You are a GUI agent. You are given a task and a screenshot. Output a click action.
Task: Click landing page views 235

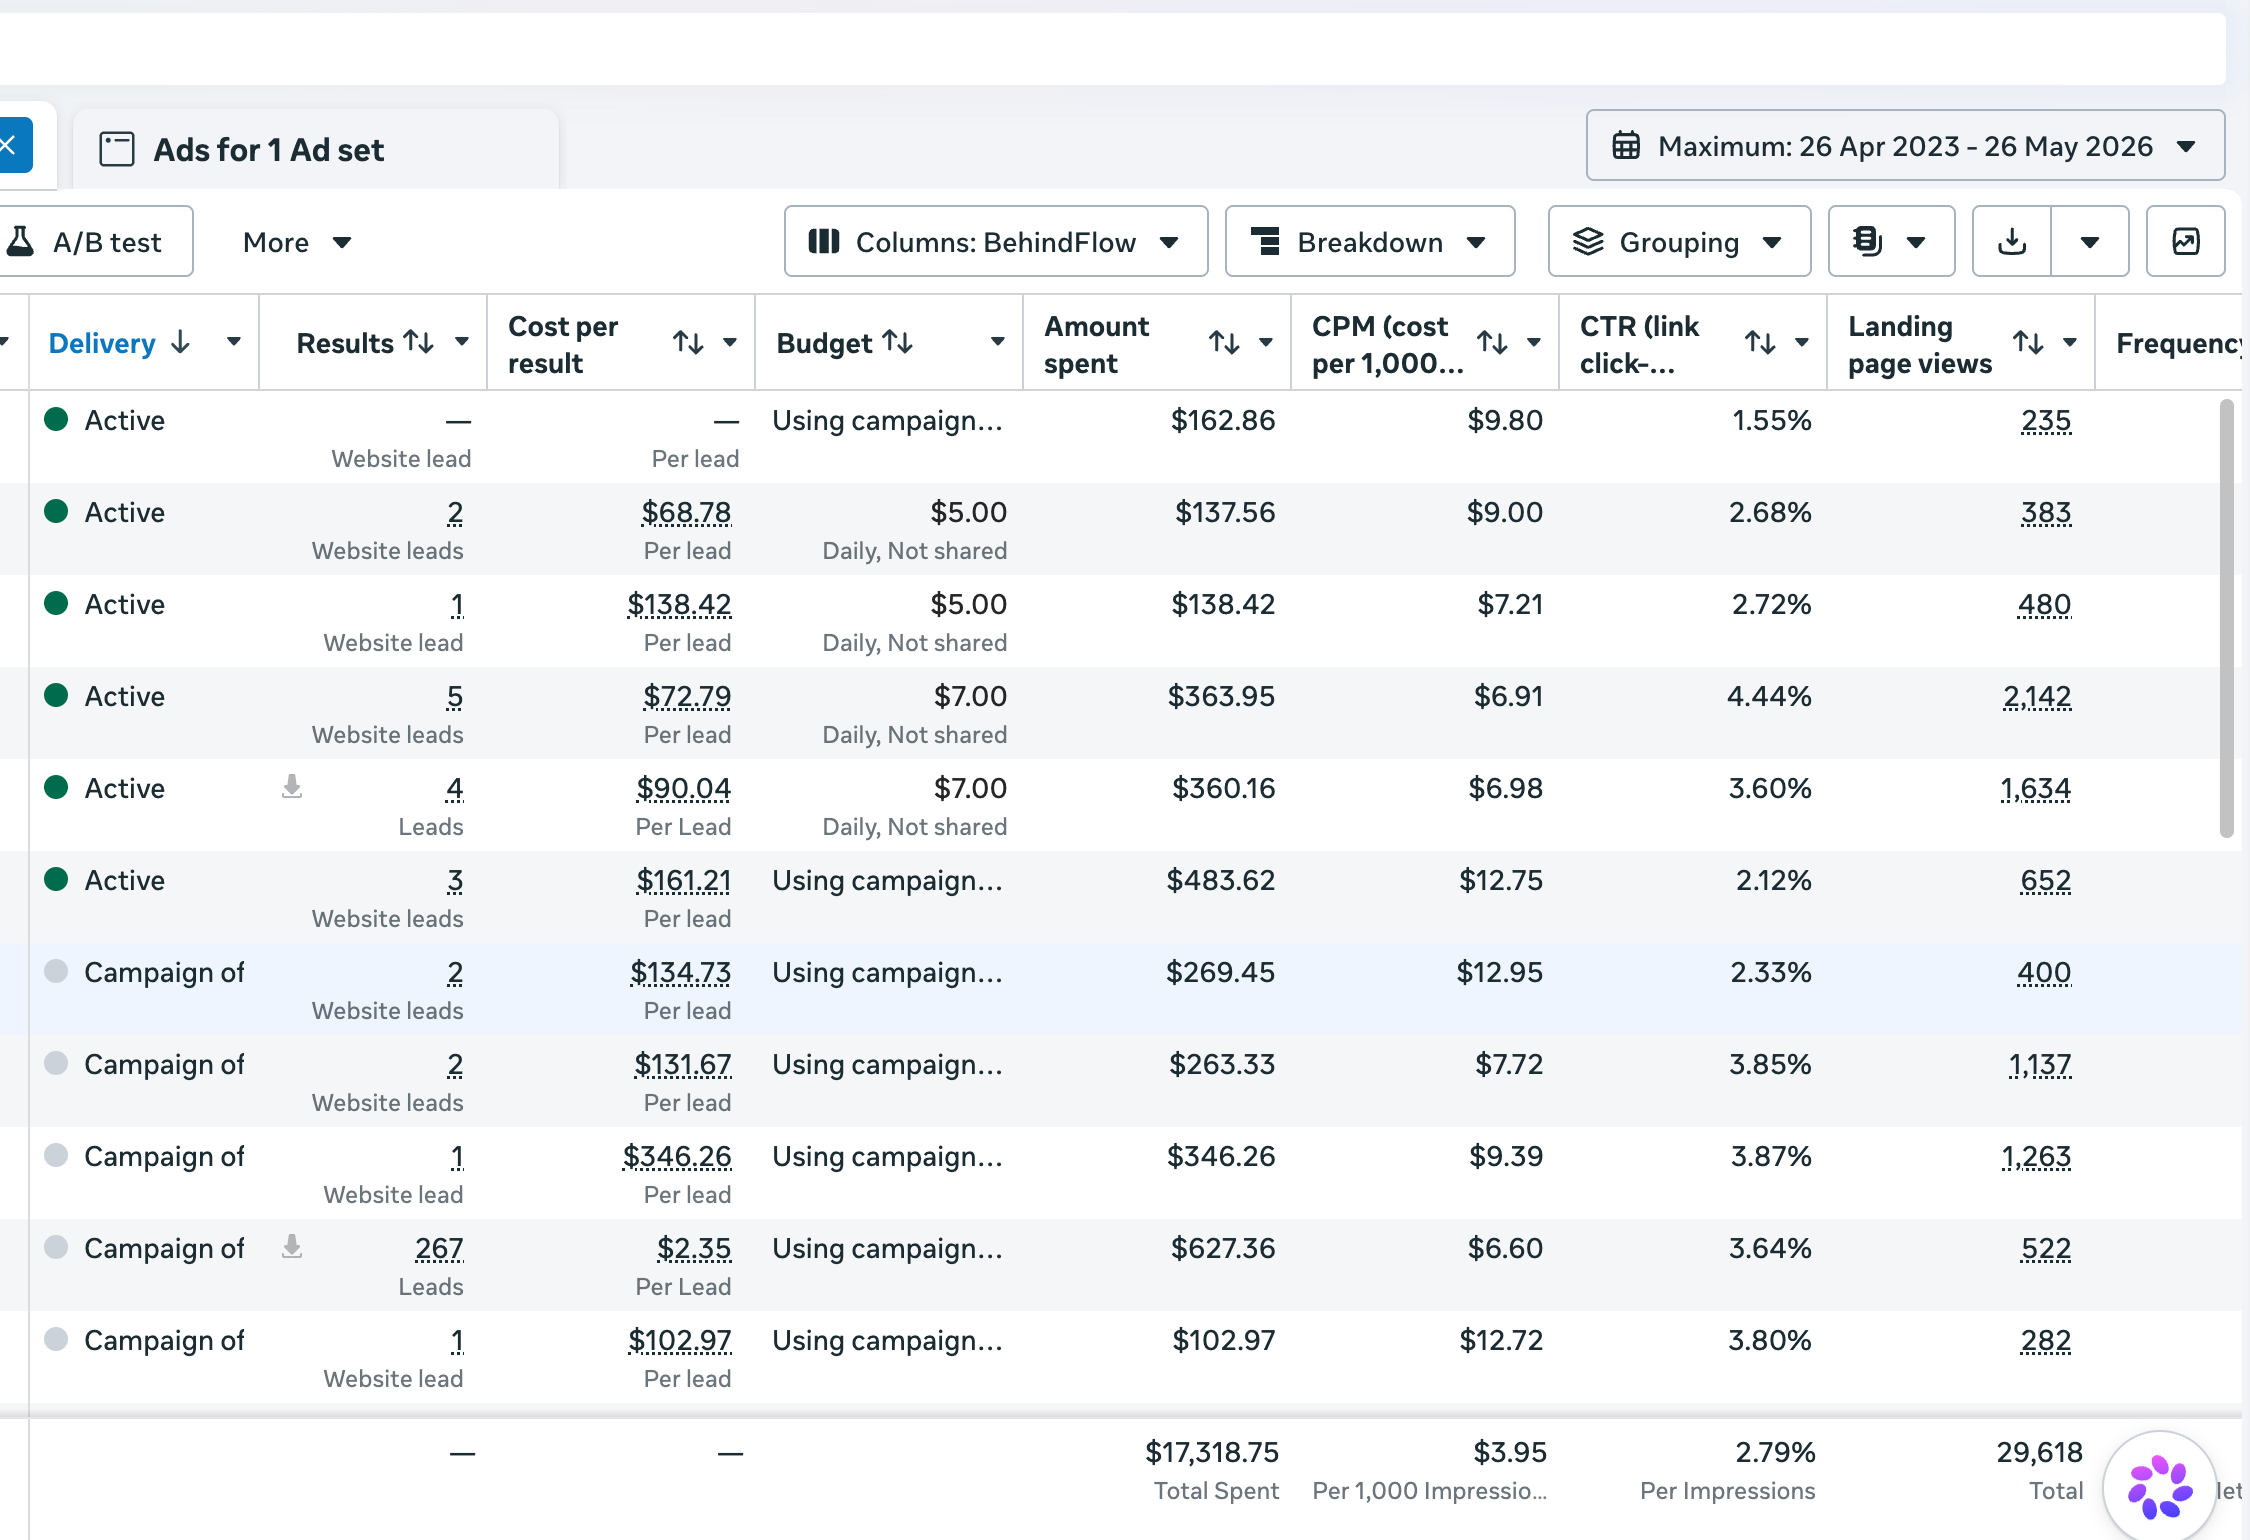[2046, 421]
